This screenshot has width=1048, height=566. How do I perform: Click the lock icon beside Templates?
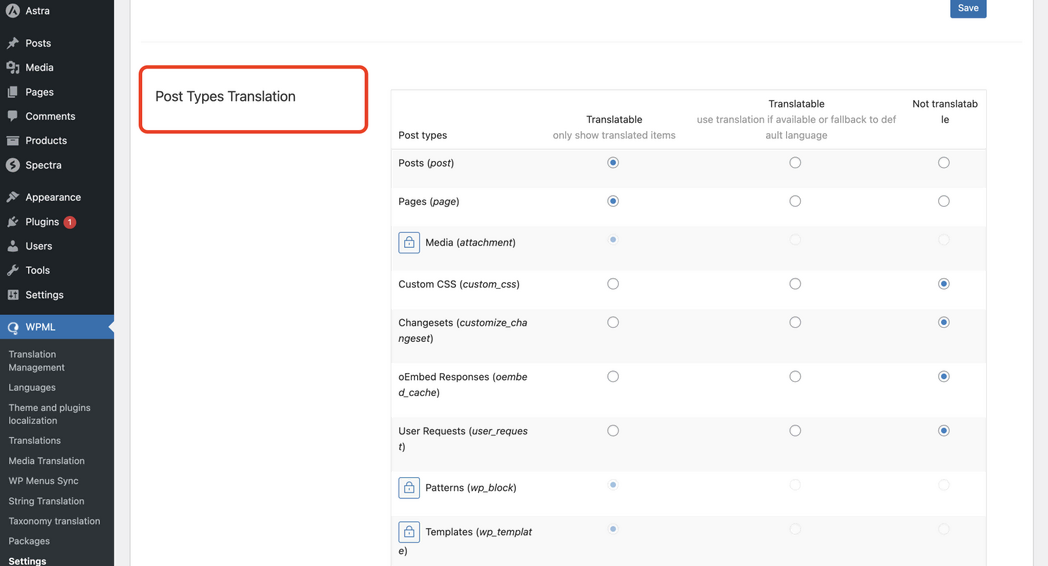[409, 532]
